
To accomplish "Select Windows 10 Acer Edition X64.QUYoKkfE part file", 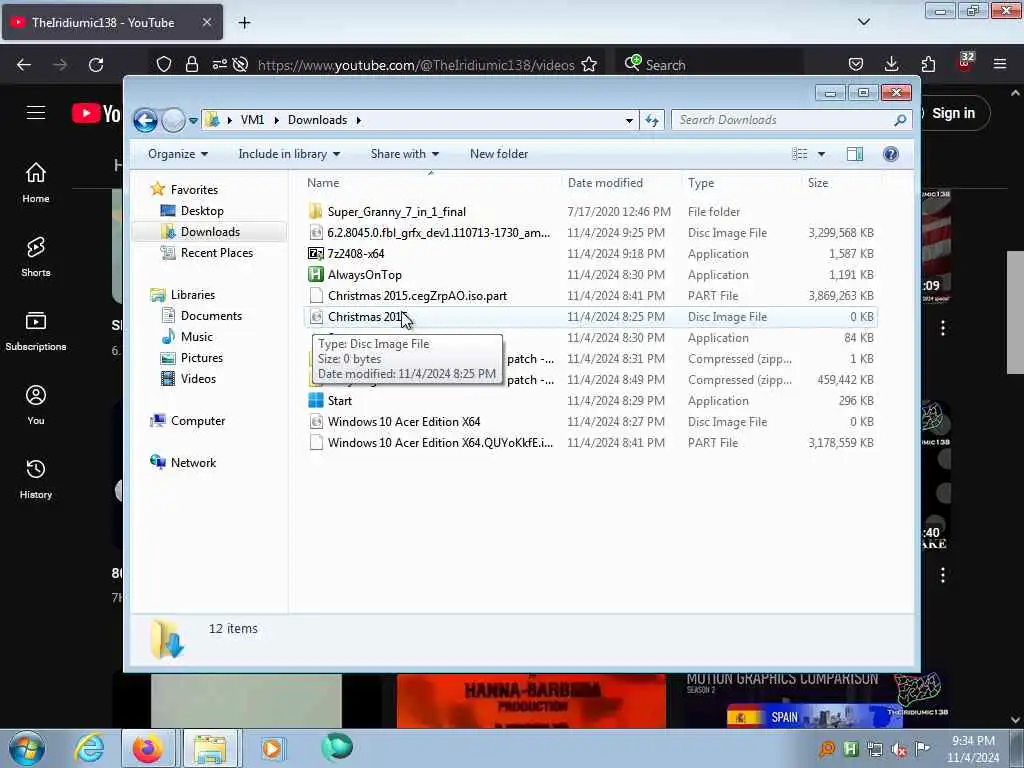I will pyautogui.click(x=440, y=443).
